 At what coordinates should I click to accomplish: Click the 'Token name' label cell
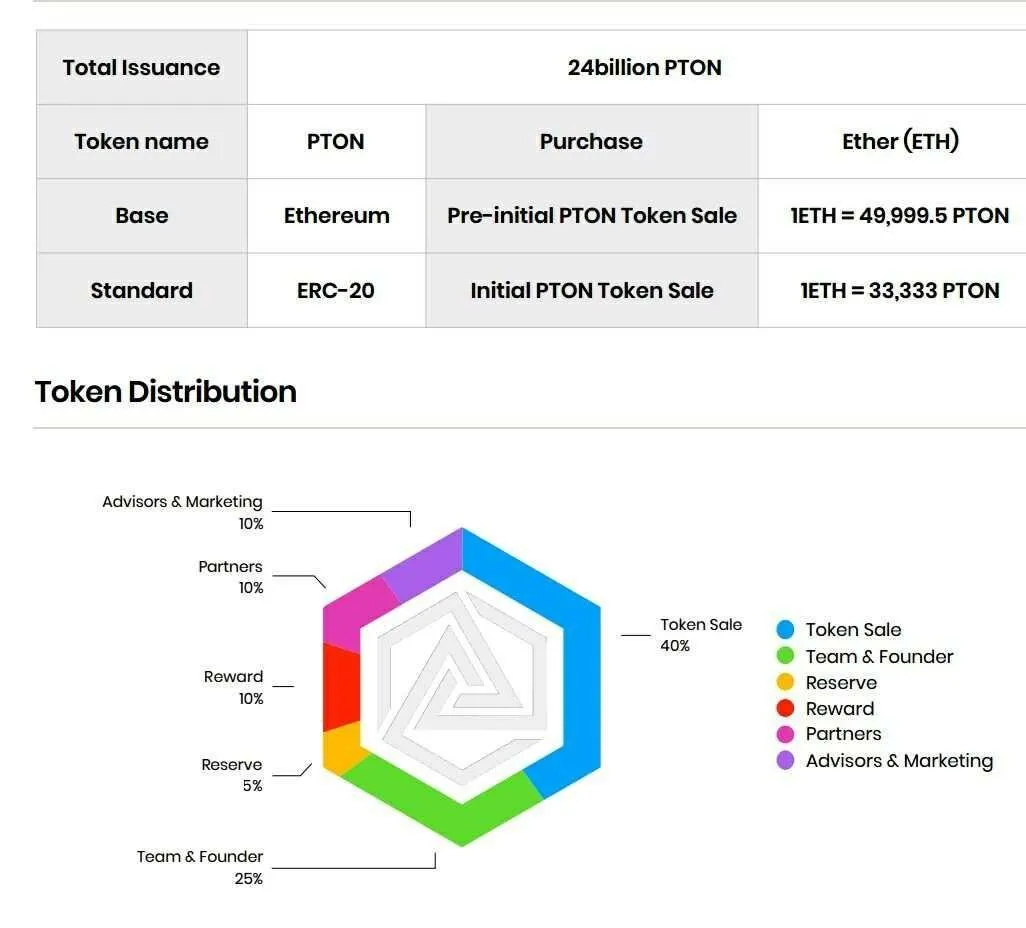[x=141, y=141]
